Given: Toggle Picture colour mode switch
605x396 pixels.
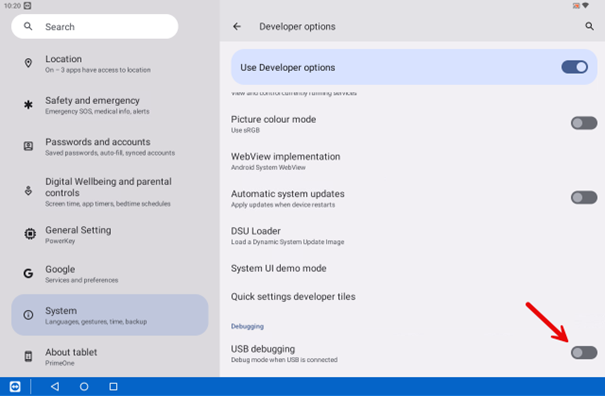Looking at the screenshot, I should (584, 123).
